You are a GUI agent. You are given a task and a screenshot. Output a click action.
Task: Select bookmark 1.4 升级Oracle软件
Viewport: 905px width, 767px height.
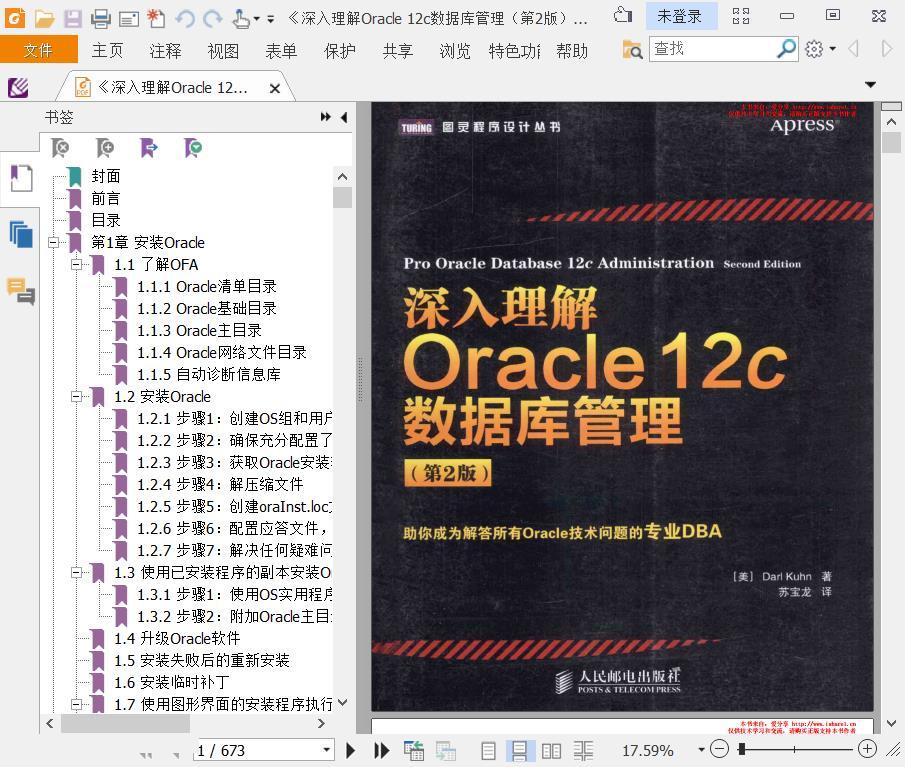pyautogui.click(x=177, y=638)
